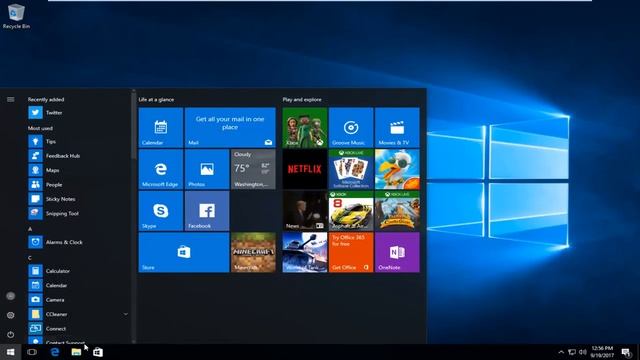Open the CCleaner folder entry
Image resolution: width=640 pixels, height=360 pixels.
pos(78,314)
